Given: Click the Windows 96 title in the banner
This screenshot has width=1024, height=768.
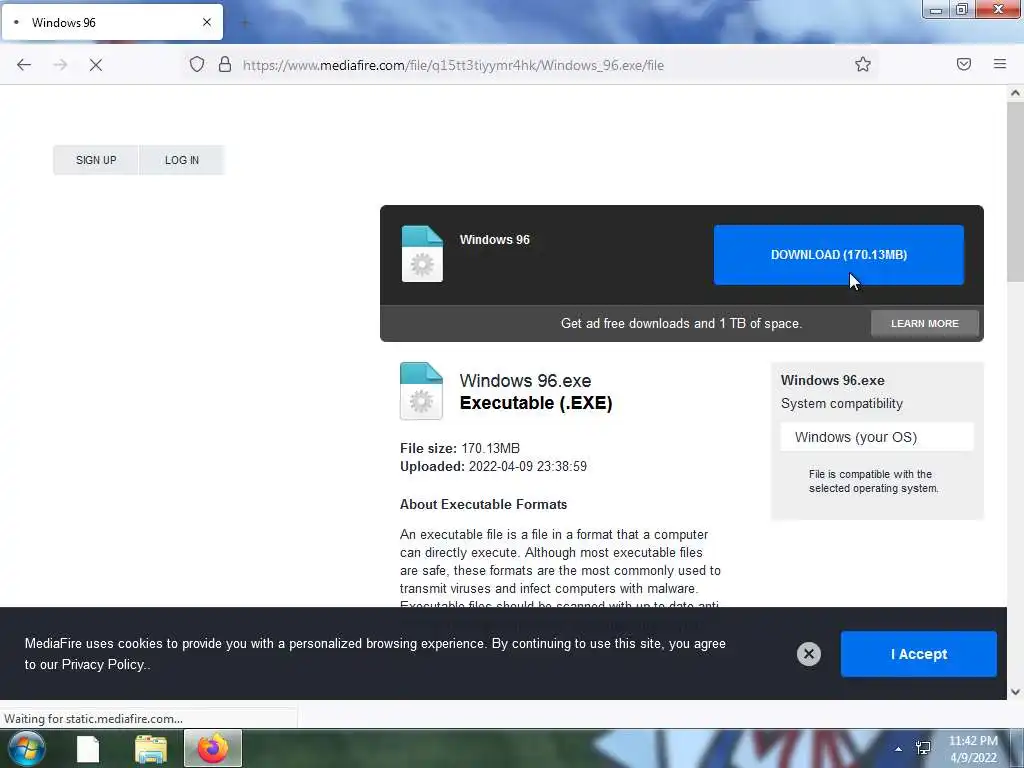Looking at the screenshot, I should (x=494, y=240).
